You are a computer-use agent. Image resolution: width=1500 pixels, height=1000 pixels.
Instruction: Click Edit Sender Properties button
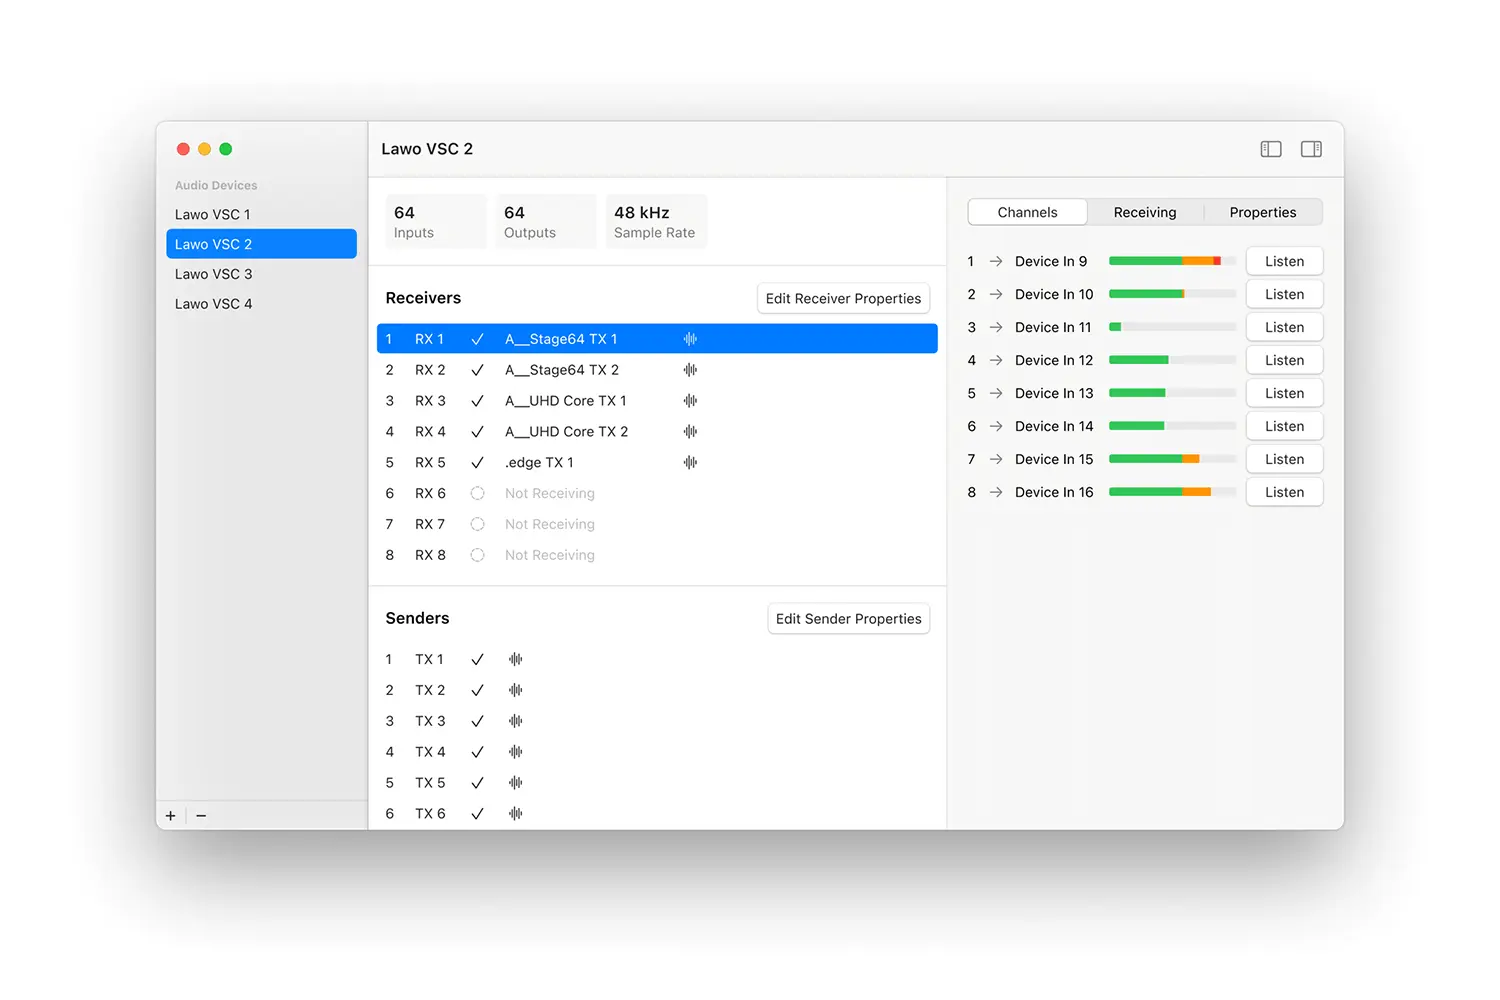pos(849,619)
